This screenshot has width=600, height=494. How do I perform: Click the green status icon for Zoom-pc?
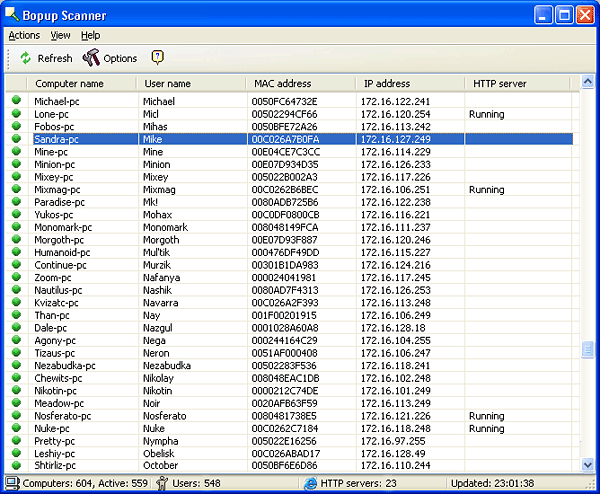click(x=16, y=277)
